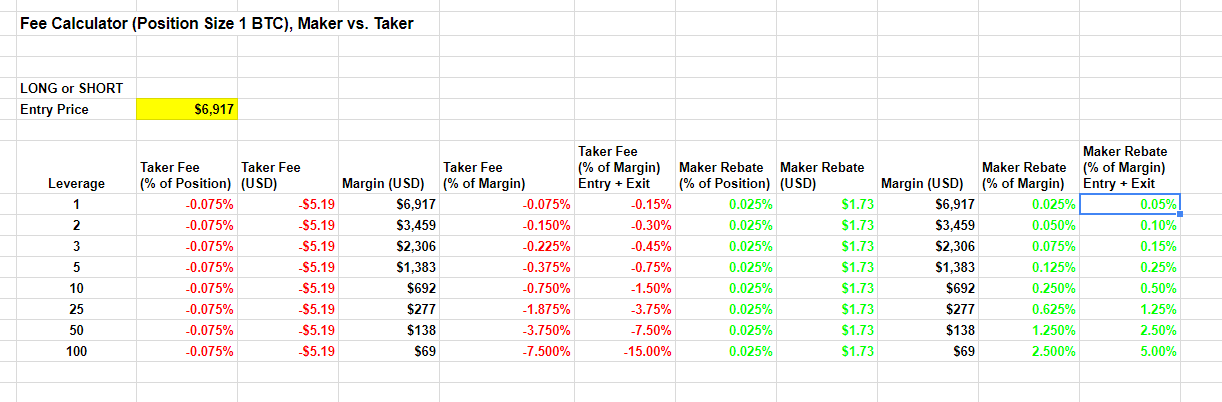Screen dimensions: 1222x402
Task: Select the Fee Calculator title cell
Action: (216, 24)
